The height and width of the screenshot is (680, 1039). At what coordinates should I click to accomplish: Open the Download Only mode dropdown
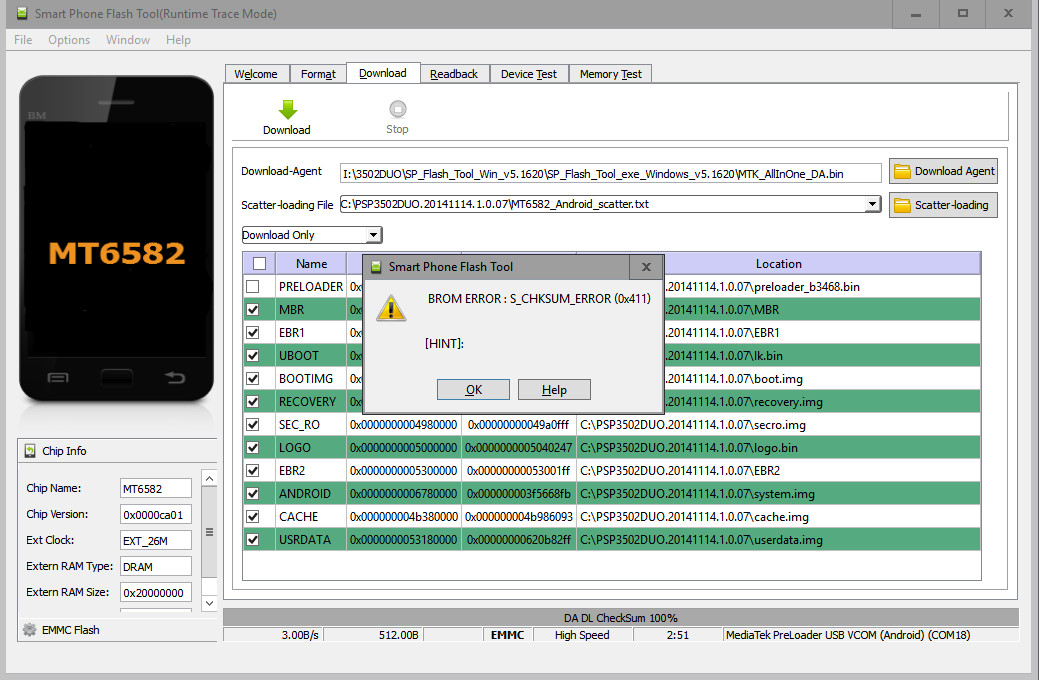(x=373, y=235)
